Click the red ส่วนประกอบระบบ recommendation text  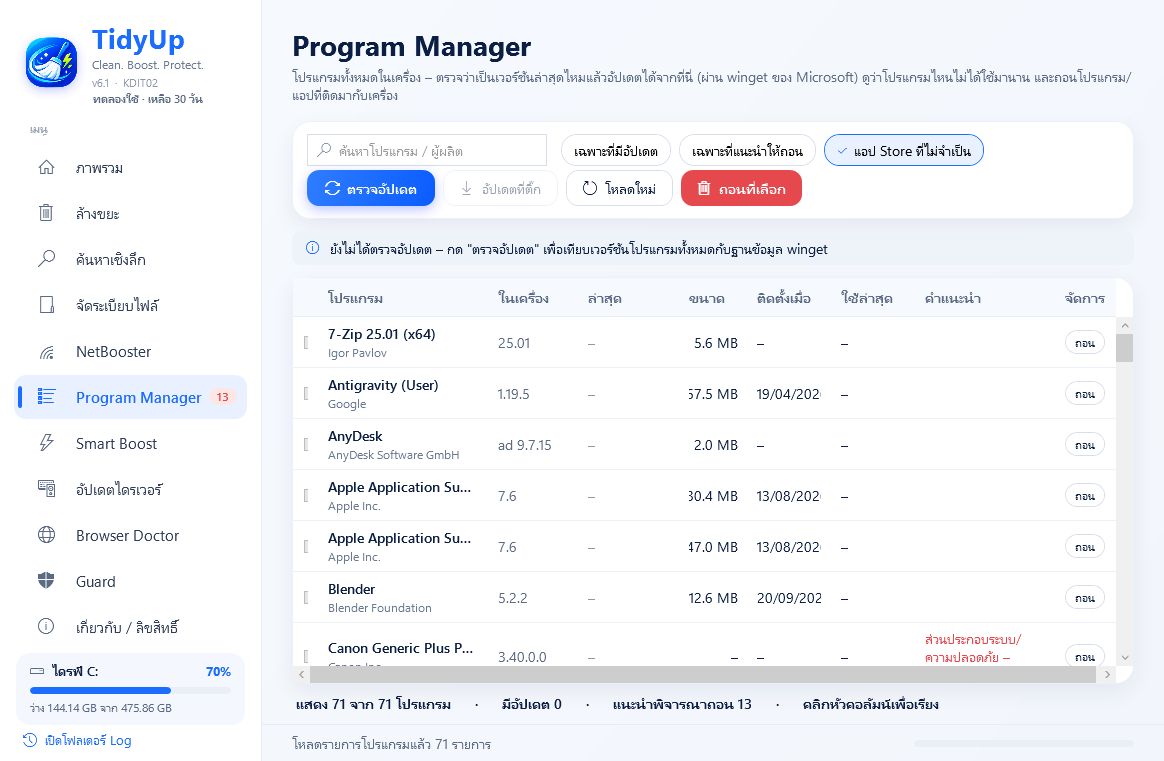pos(972,648)
